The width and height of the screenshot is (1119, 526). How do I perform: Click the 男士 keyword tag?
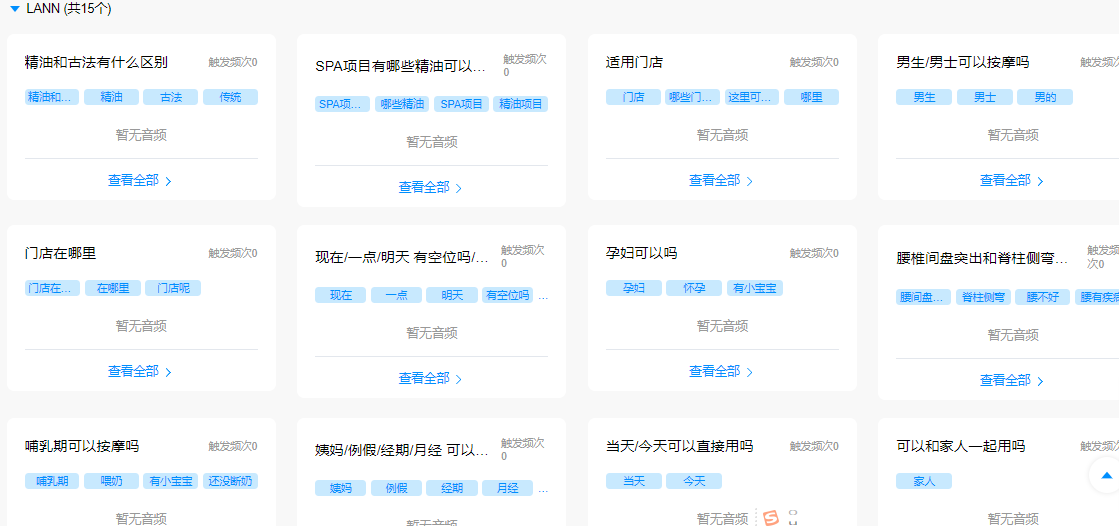tap(984, 98)
